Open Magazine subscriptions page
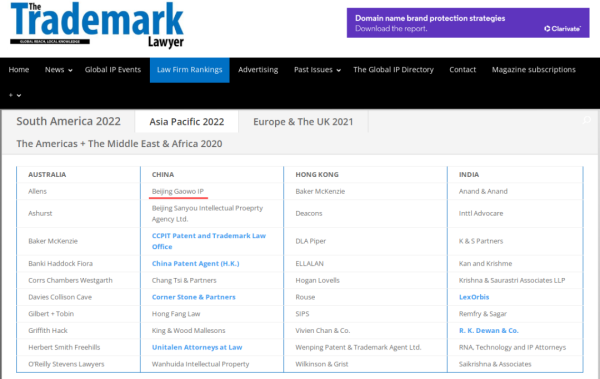Image resolution: width=600 pixels, height=379 pixels. 534,70
